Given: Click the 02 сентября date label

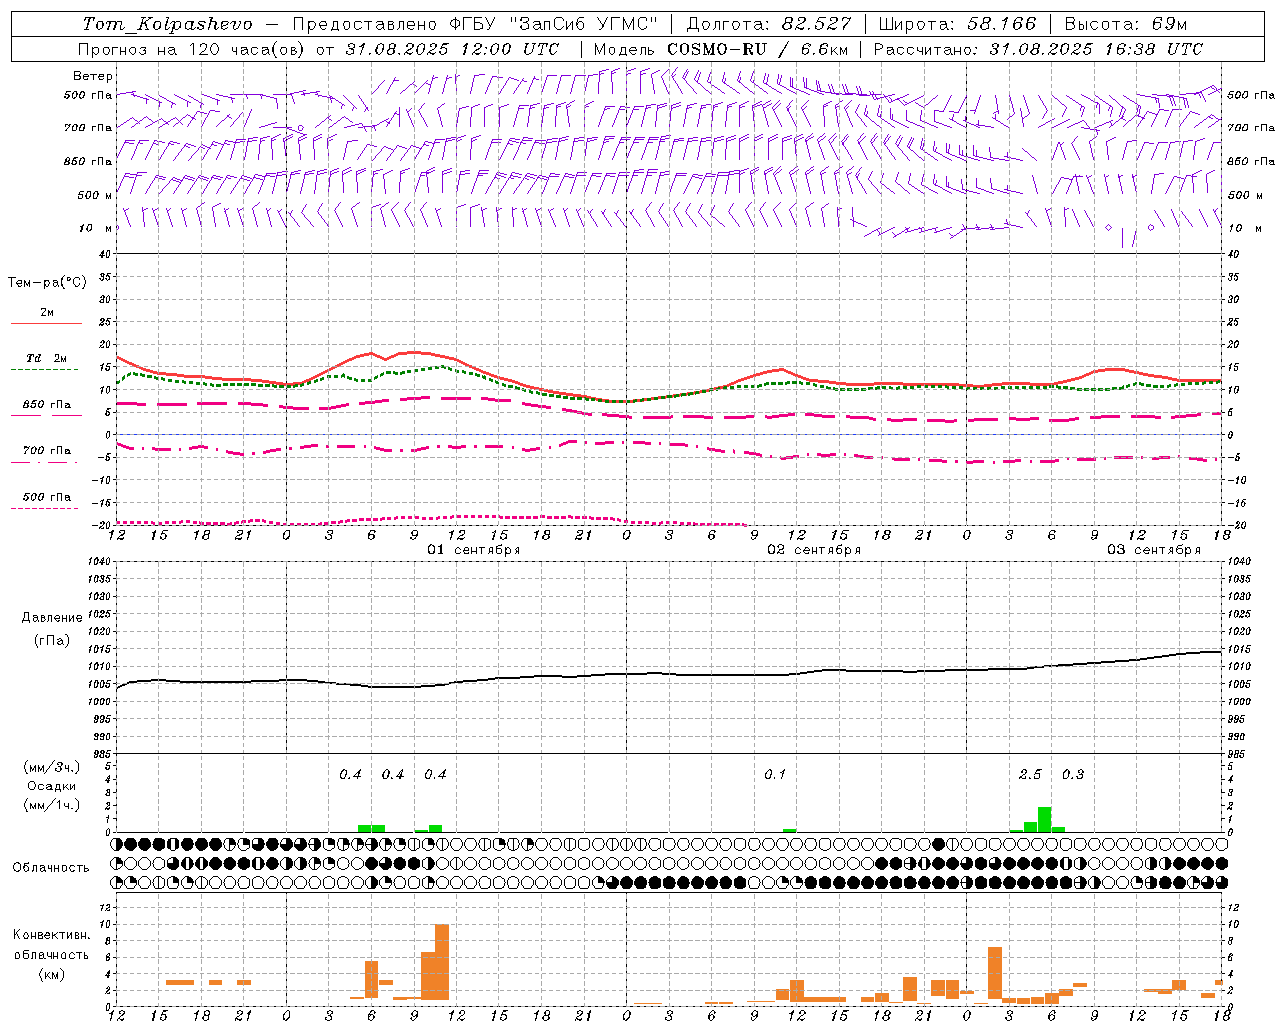Looking at the screenshot, I should (814, 550).
